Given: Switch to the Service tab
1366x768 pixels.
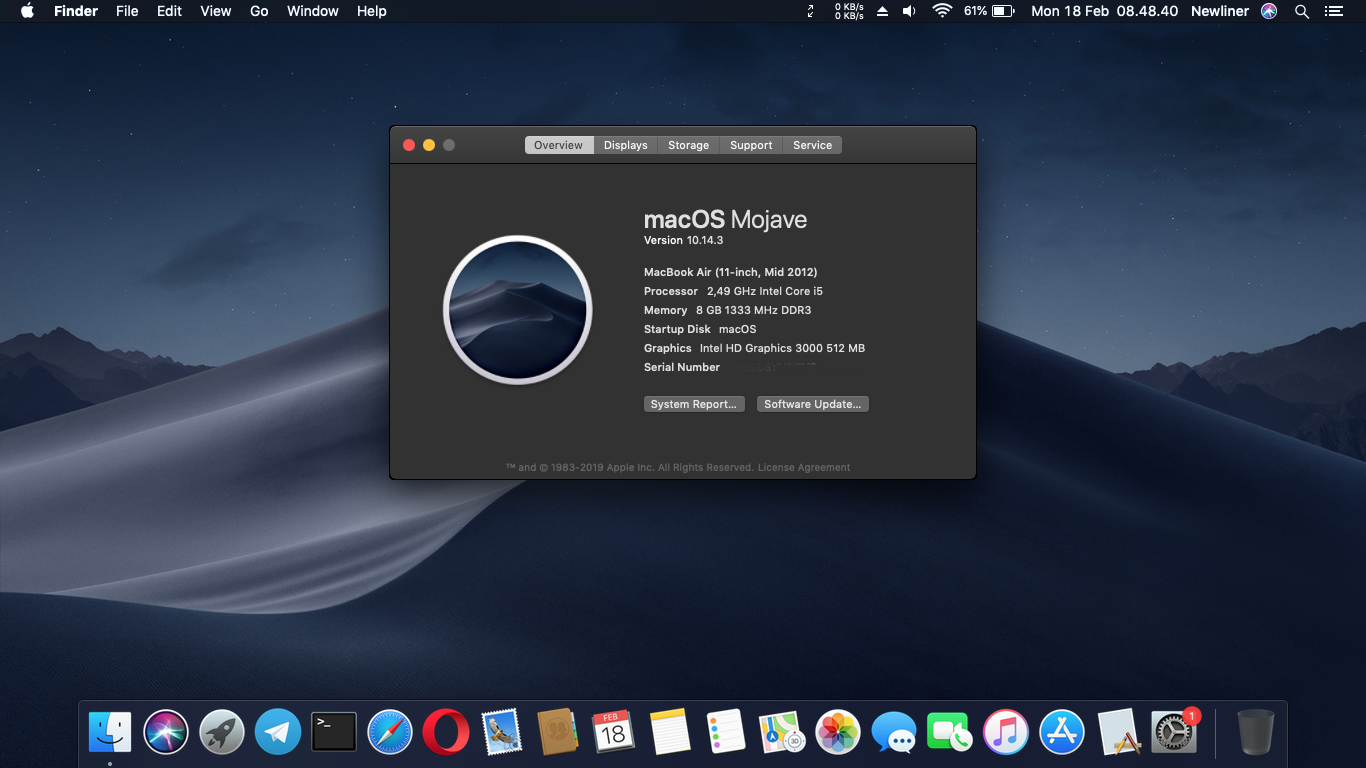Looking at the screenshot, I should click(813, 145).
